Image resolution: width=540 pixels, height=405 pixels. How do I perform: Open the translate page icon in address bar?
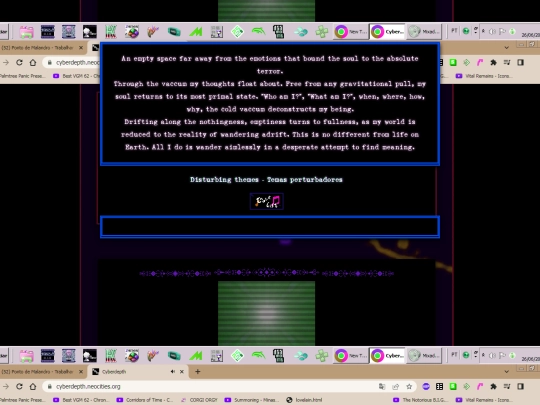pyautogui.click(x=382, y=386)
